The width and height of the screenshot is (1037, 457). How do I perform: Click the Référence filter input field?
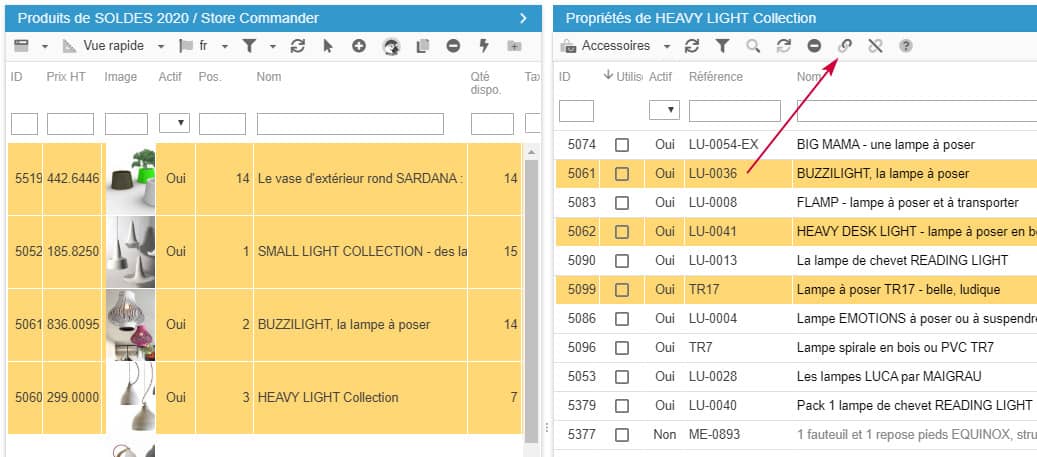(734, 111)
